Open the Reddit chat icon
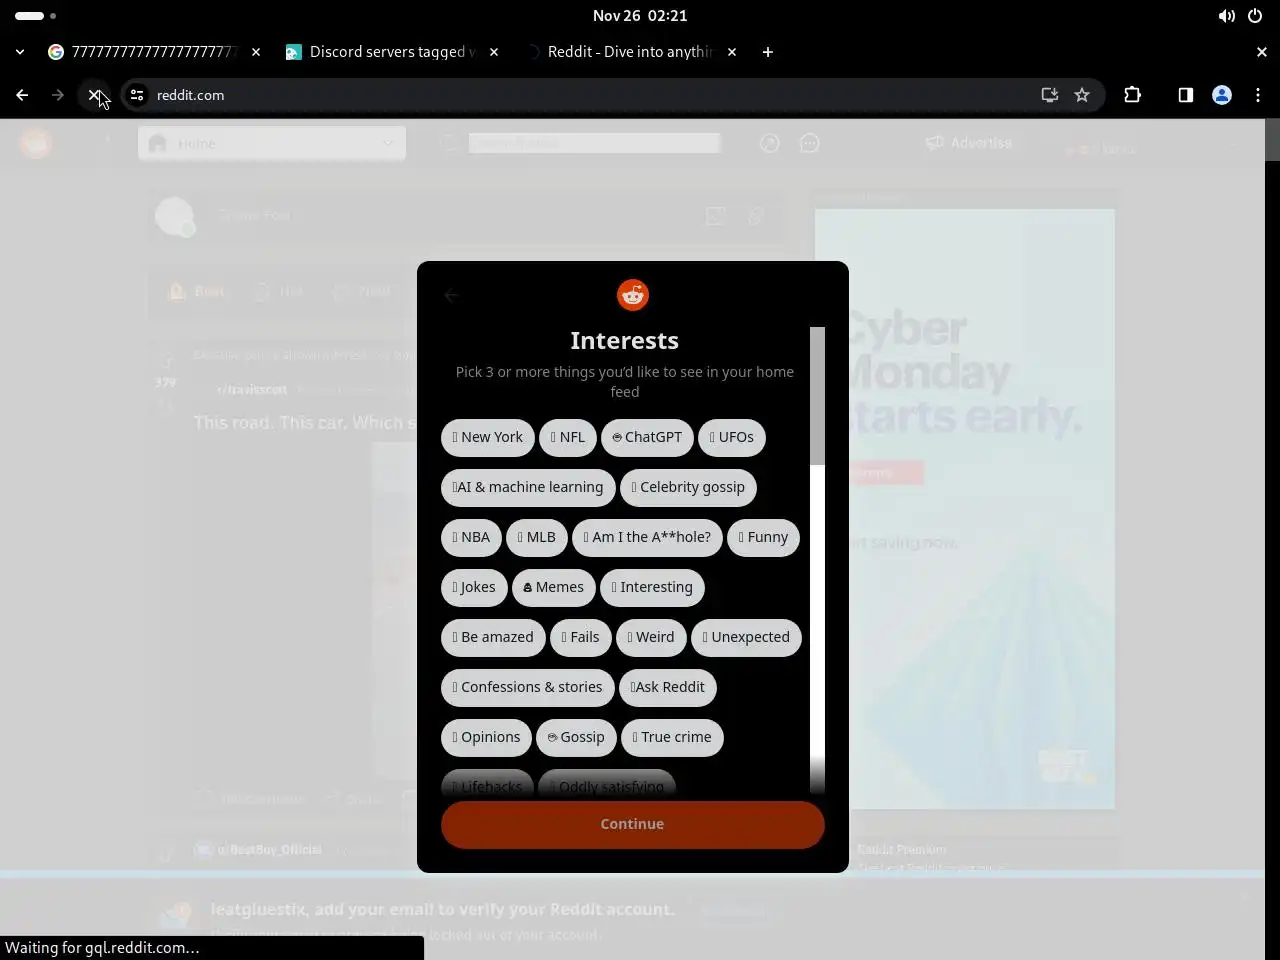This screenshot has width=1280, height=960. 810,144
